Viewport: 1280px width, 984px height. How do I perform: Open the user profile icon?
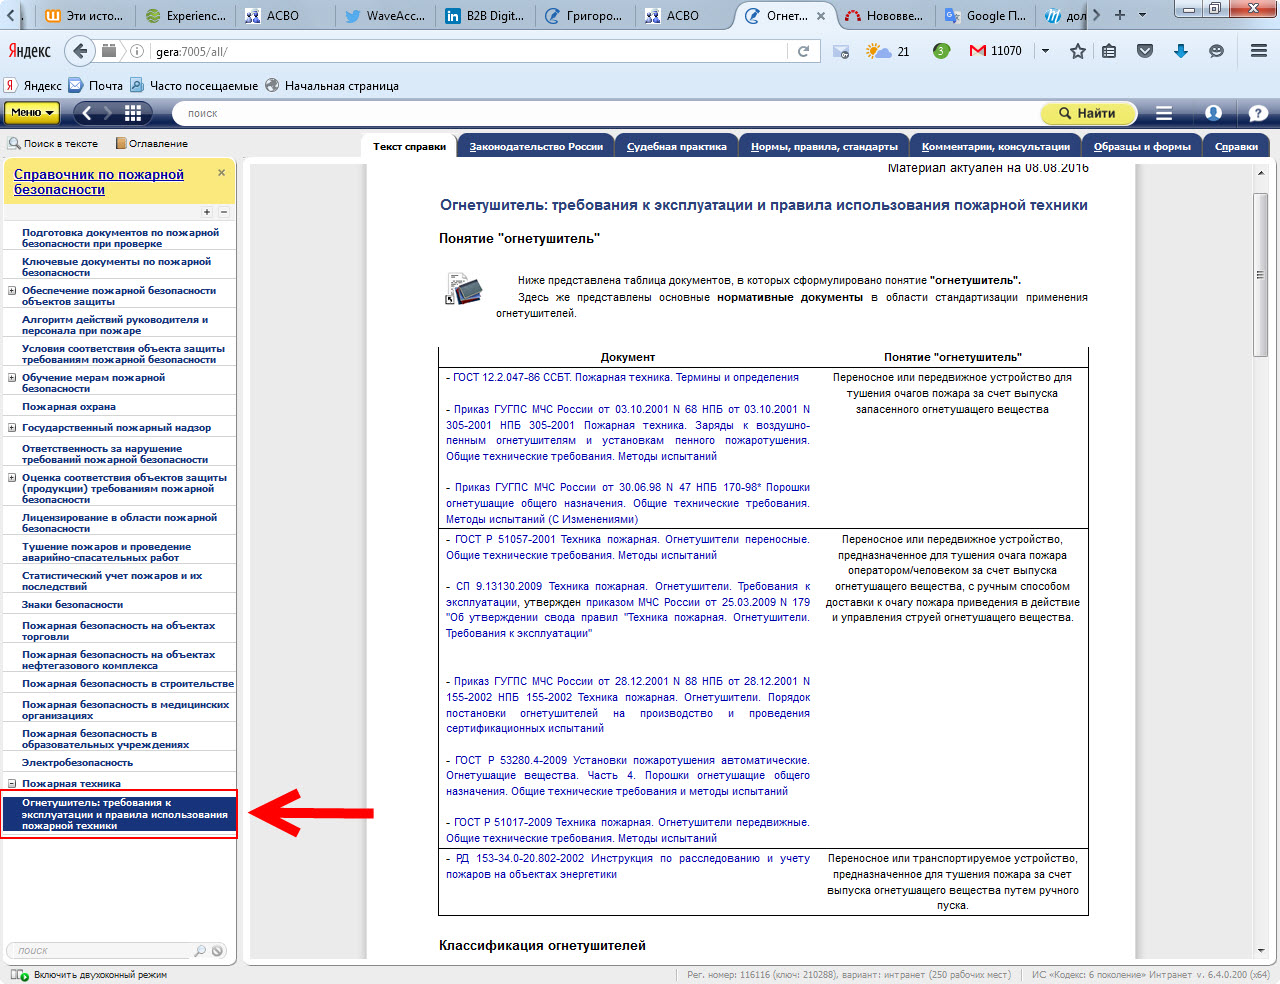click(1213, 113)
